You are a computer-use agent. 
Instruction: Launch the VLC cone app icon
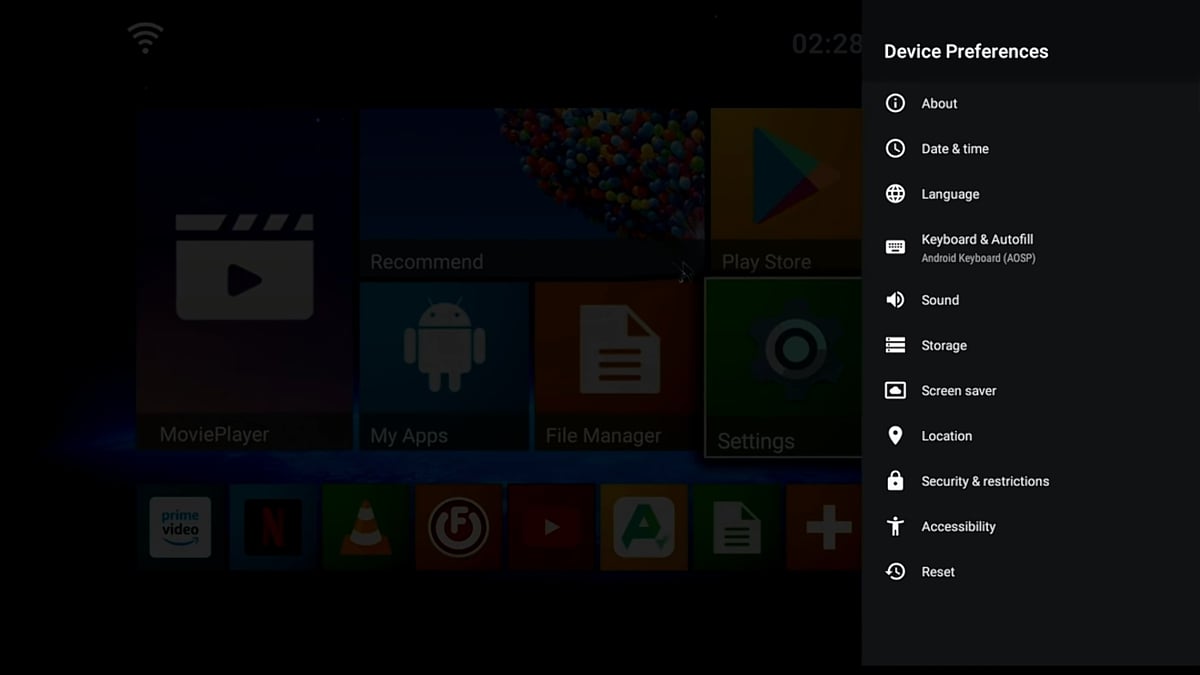coord(366,526)
